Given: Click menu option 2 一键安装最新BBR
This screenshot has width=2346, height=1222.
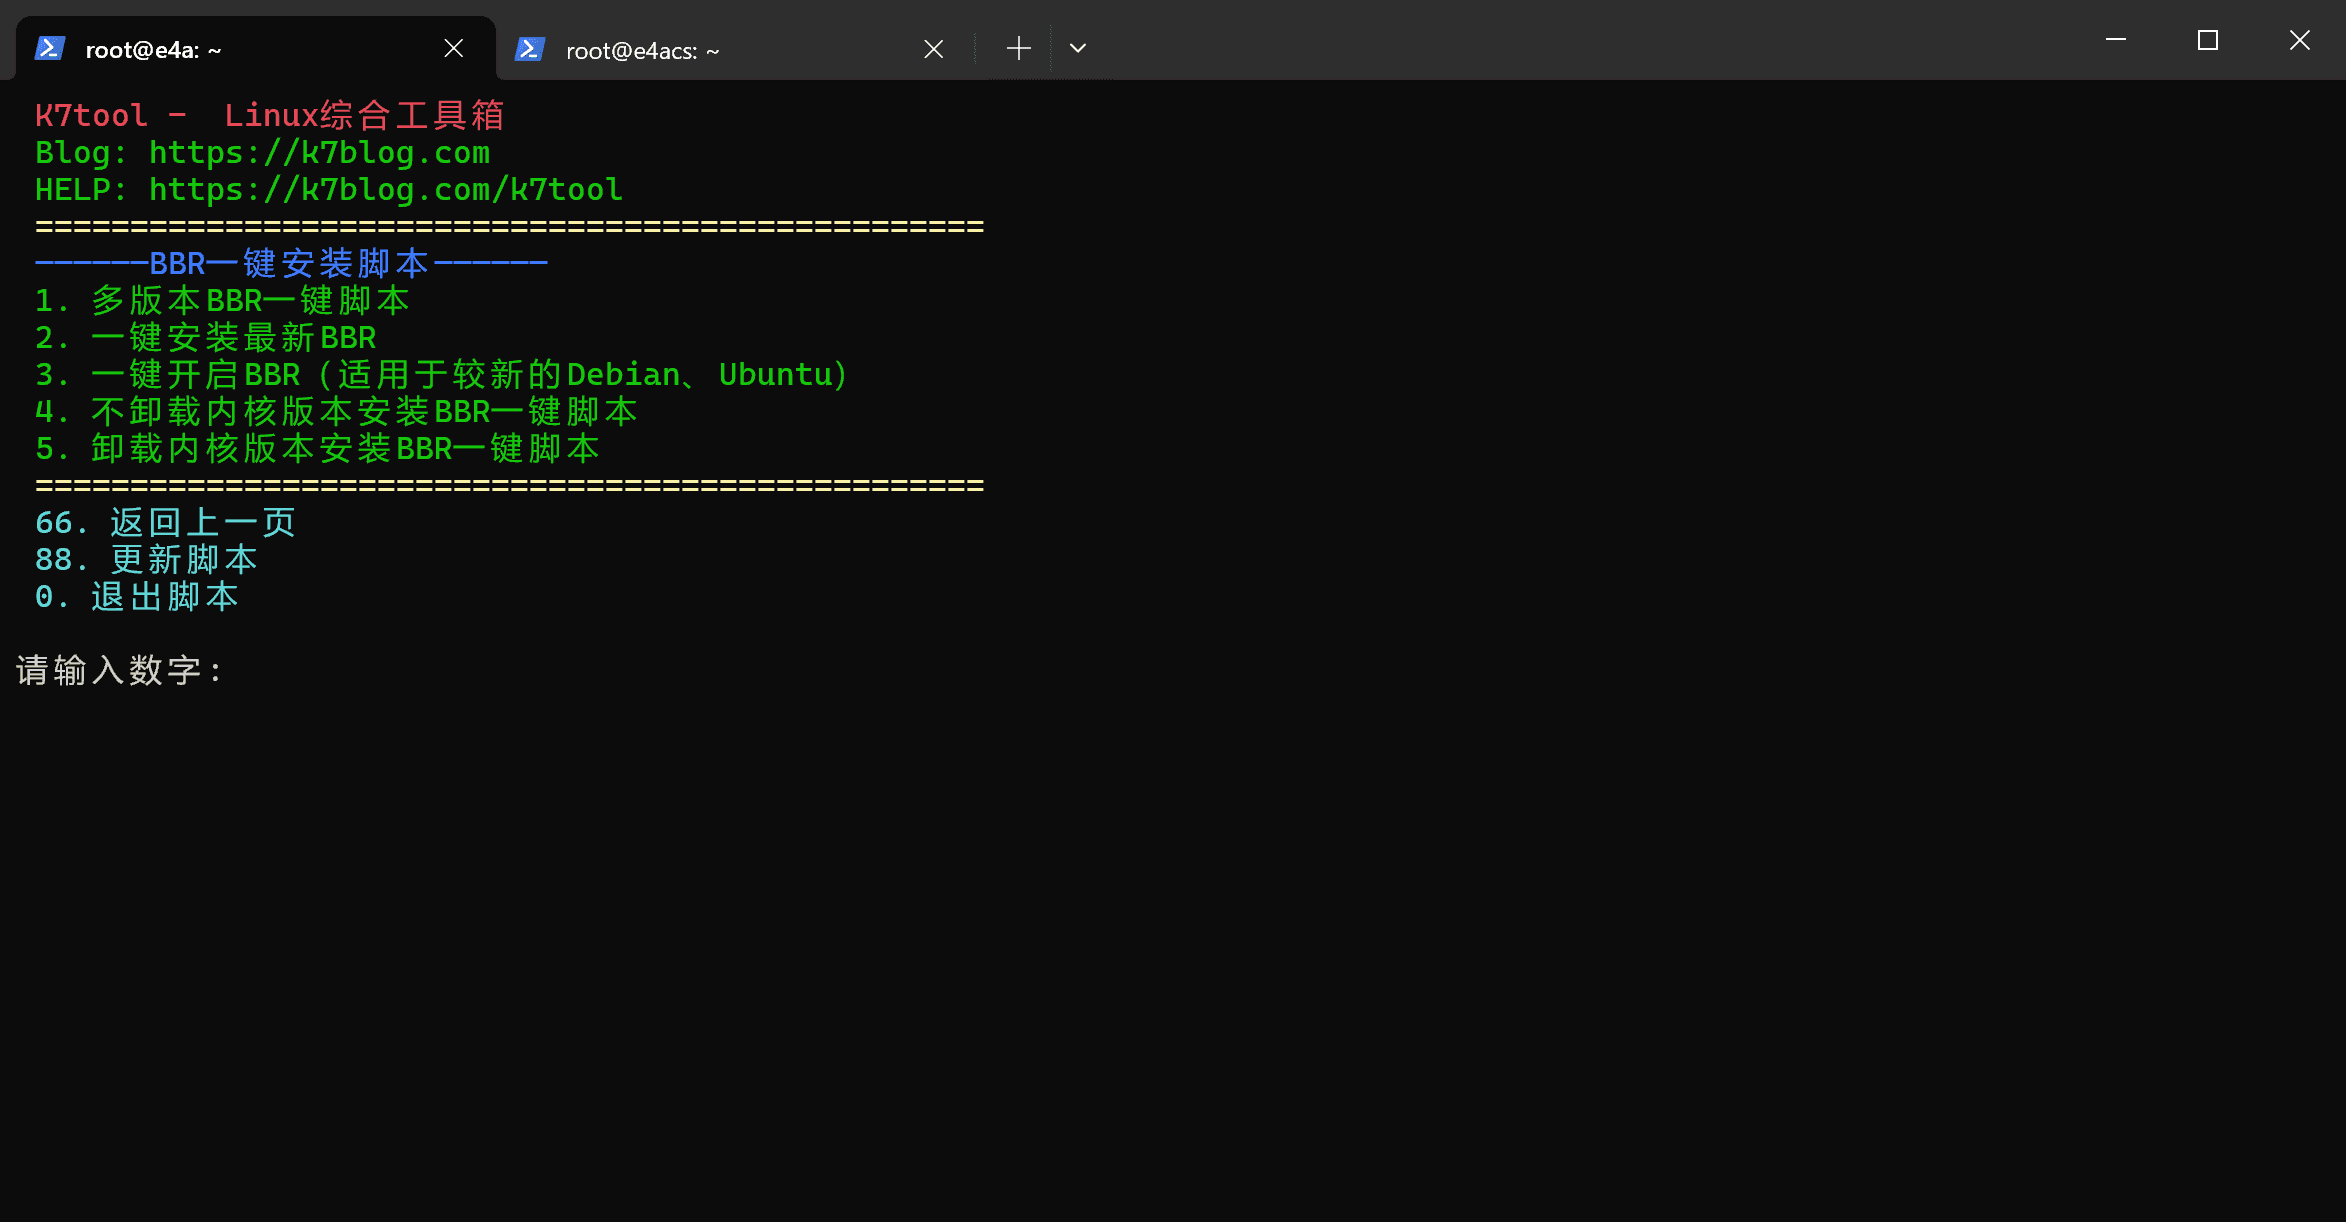Looking at the screenshot, I should [x=206, y=338].
